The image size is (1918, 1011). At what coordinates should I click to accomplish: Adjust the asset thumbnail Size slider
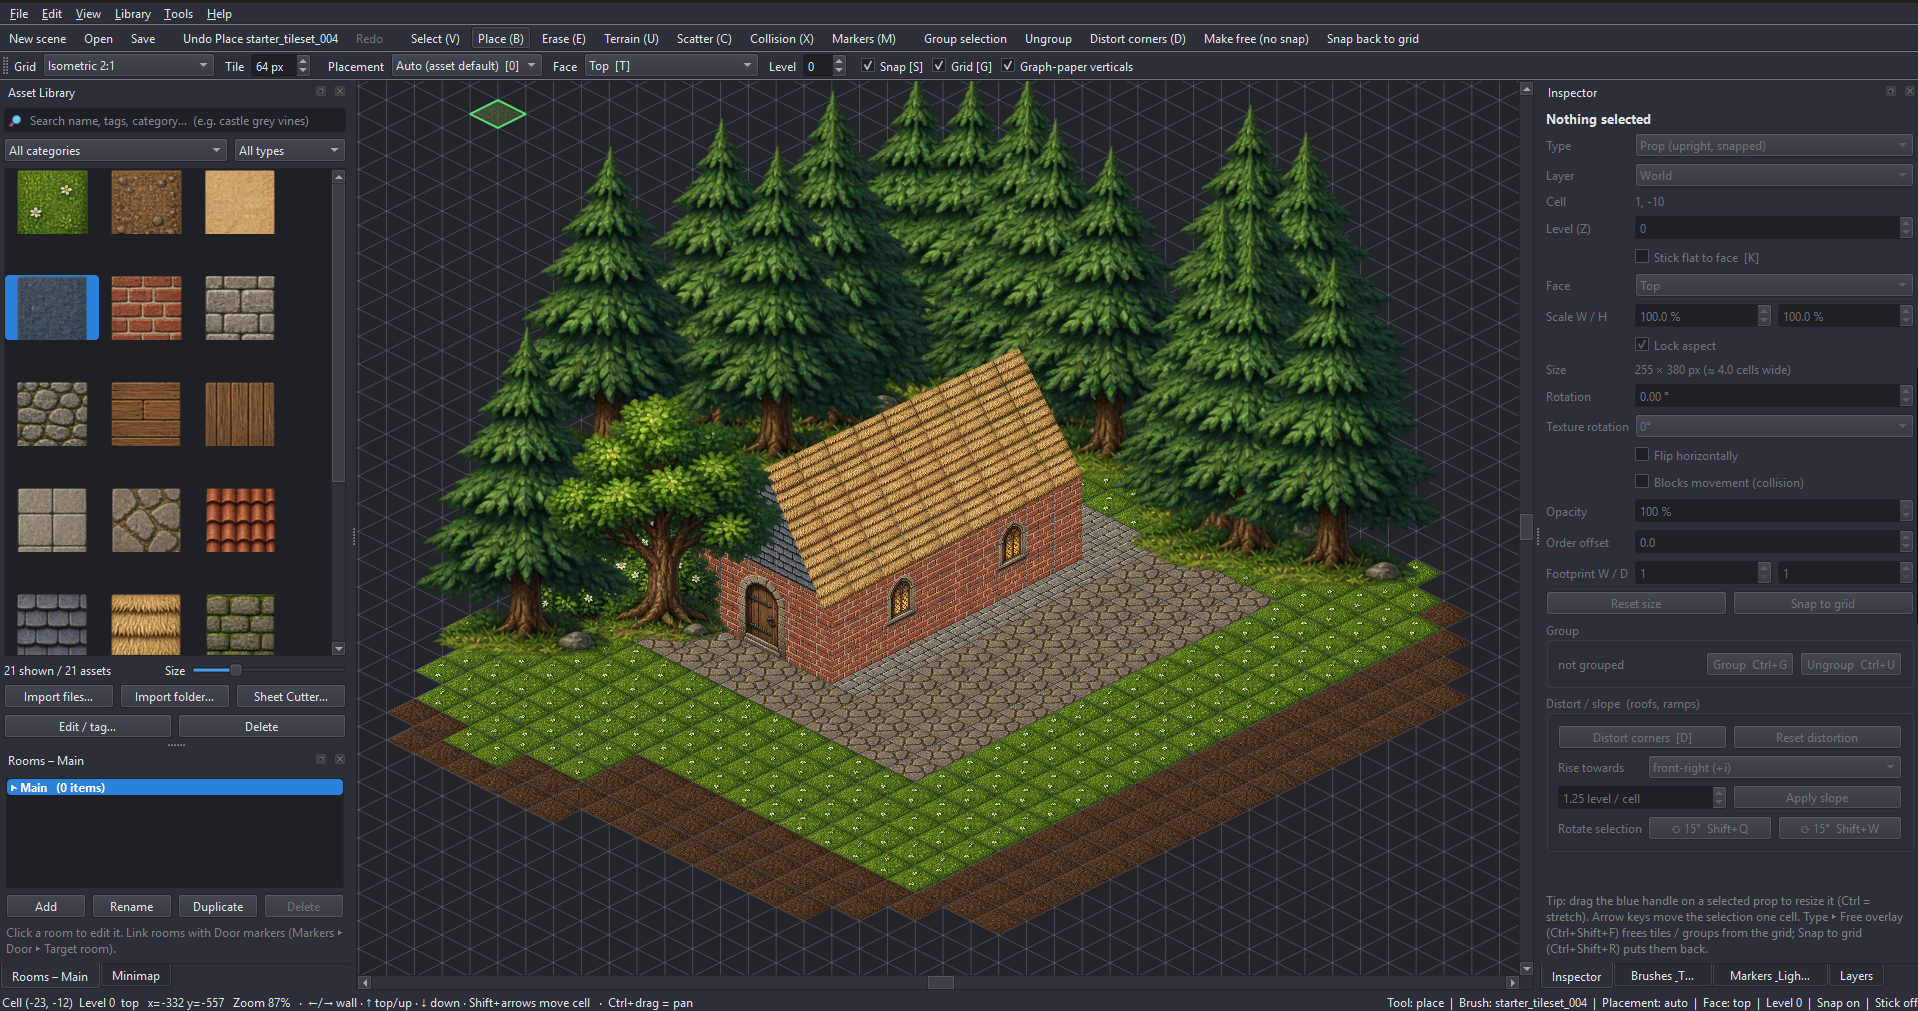pos(236,670)
